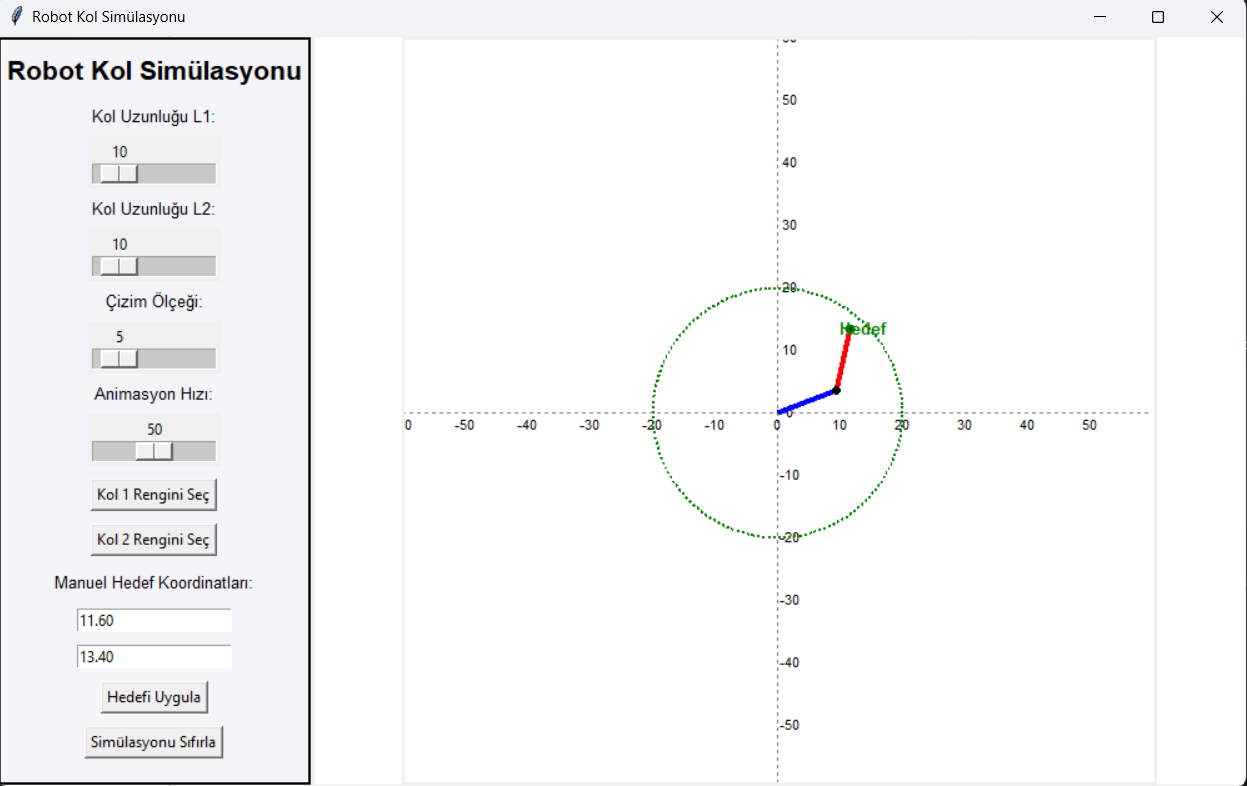
Task: Click the black elbow joint of the arm
Action: pyautogui.click(x=836, y=390)
